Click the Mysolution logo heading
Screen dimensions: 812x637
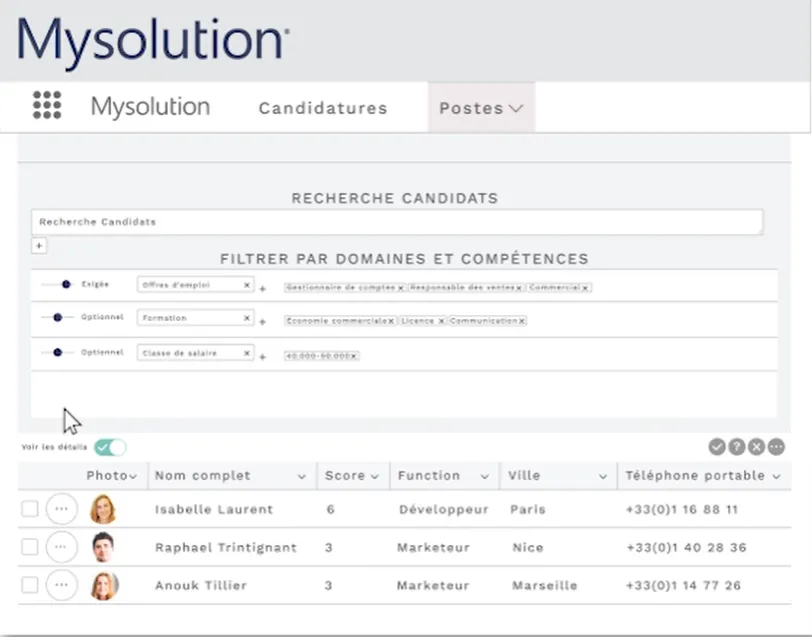tap(150, 42)
